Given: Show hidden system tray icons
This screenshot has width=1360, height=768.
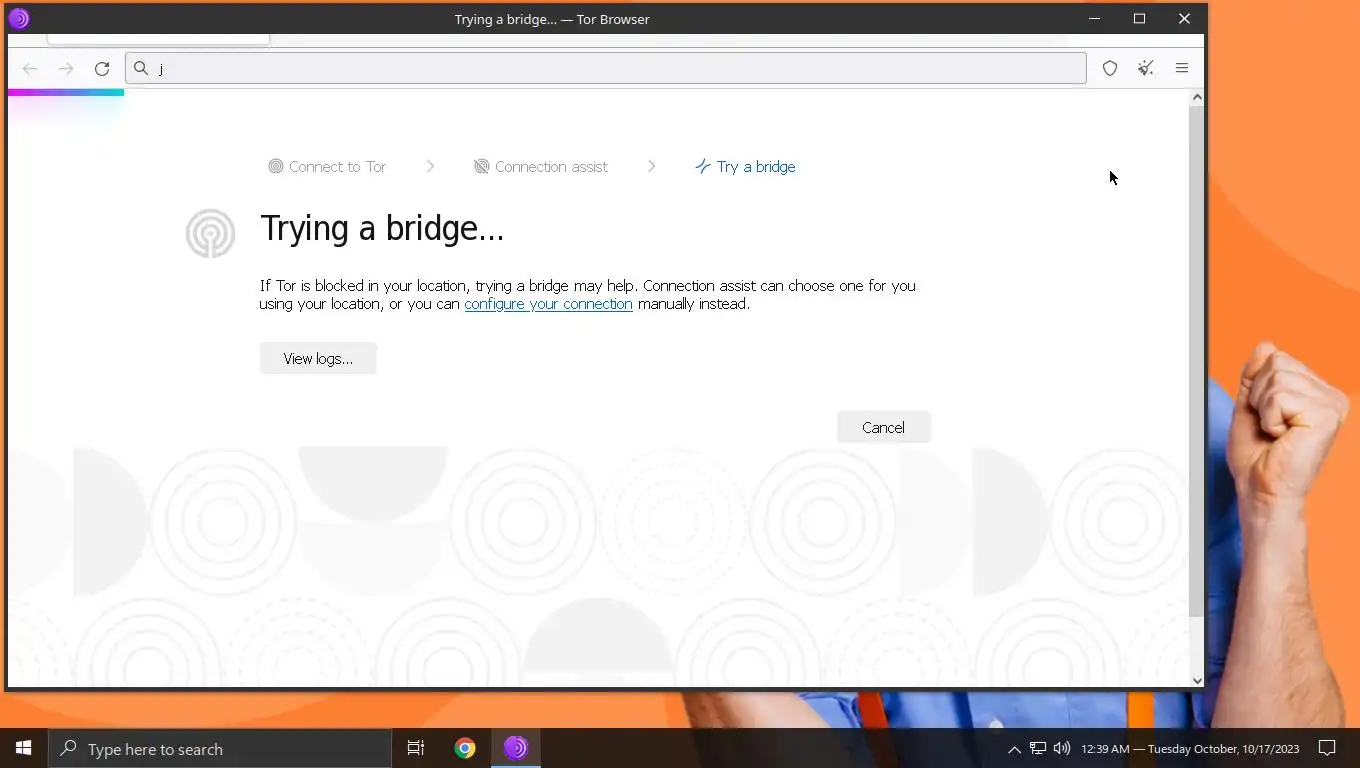Looking at the screenshot, I should pos(1014,749).
